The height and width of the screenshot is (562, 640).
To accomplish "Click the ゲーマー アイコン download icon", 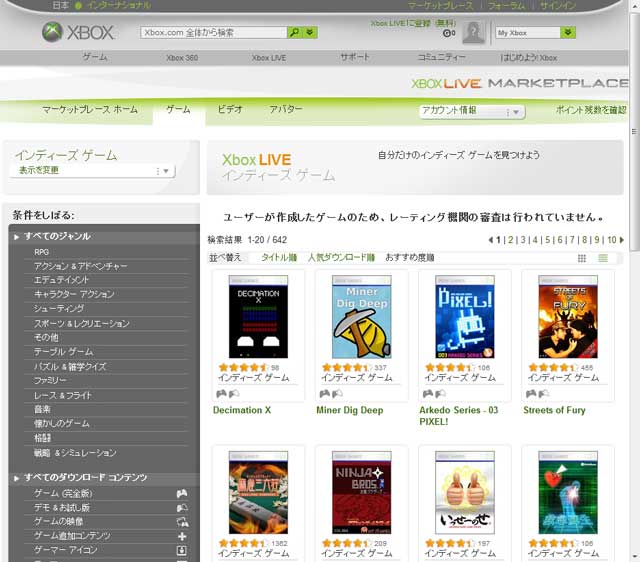I will (182, 551).
